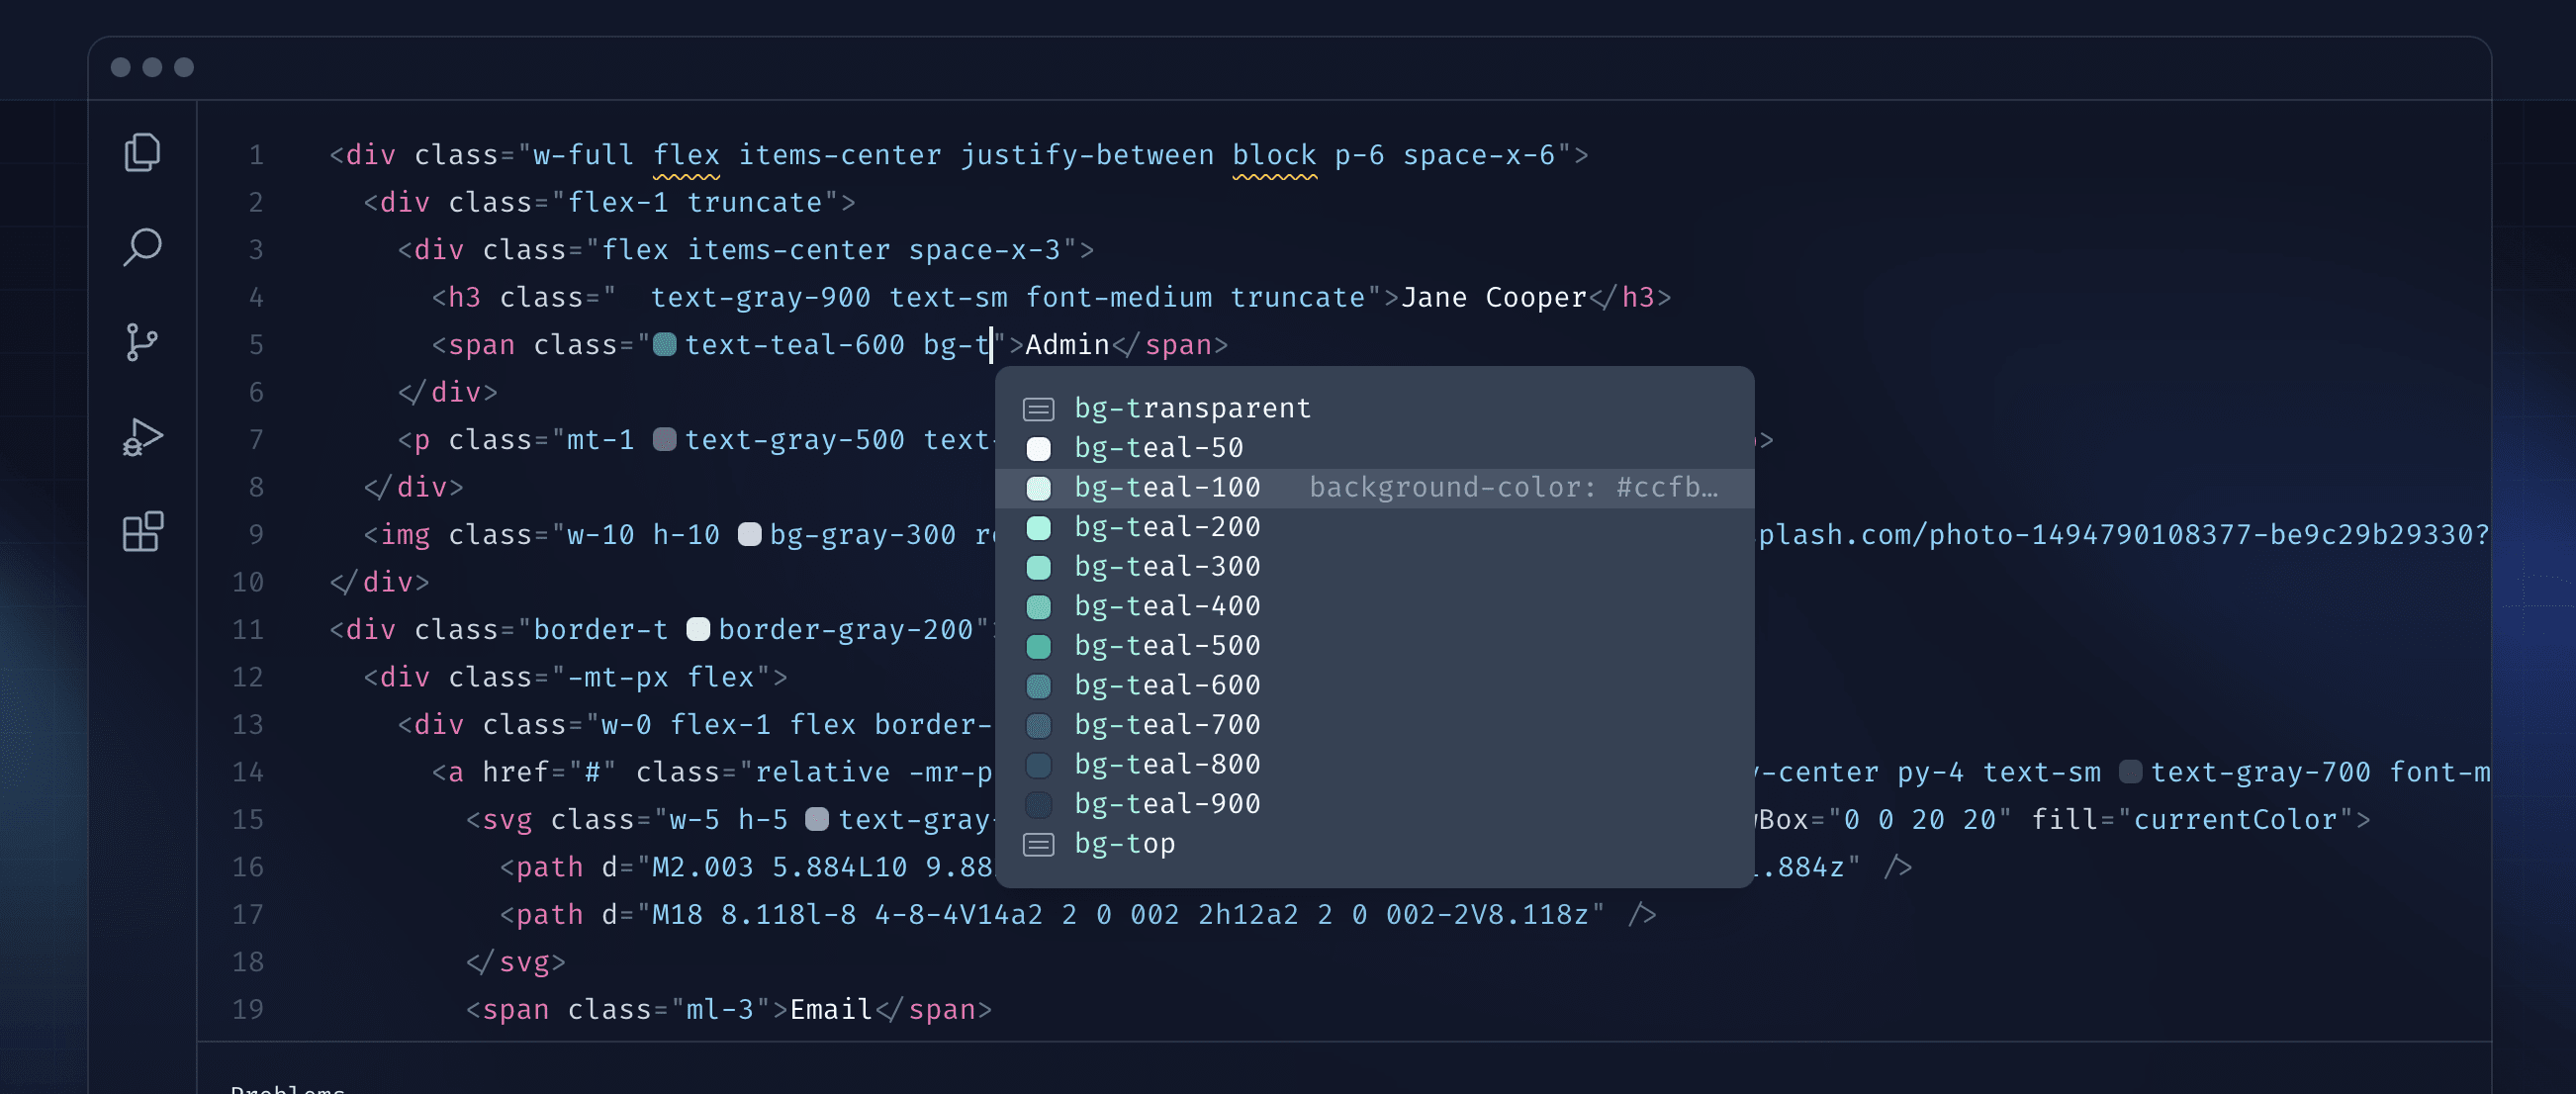Pick bg-teal-500 from the completion list

click(x=1375, y=646)
